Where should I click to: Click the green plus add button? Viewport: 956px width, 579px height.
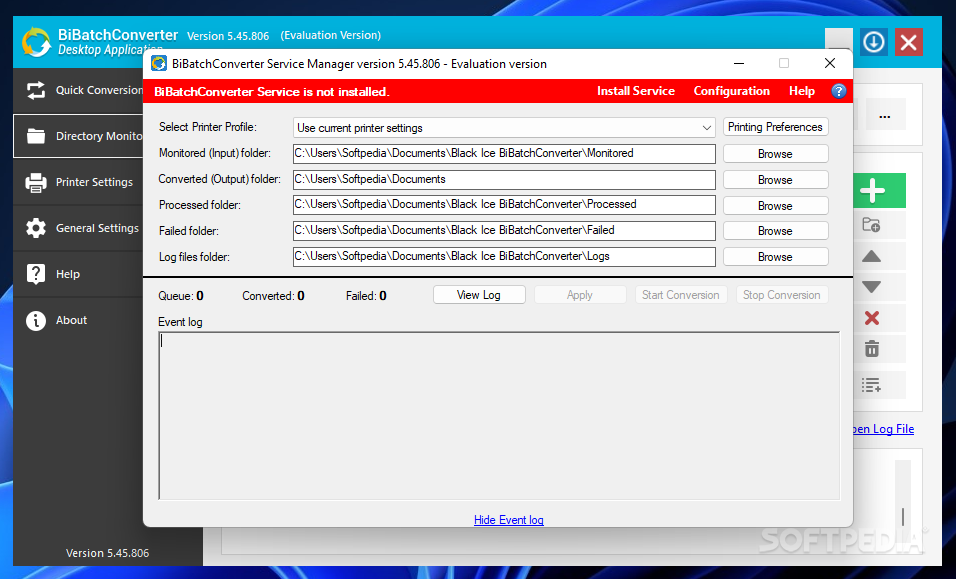coord(879,191)
